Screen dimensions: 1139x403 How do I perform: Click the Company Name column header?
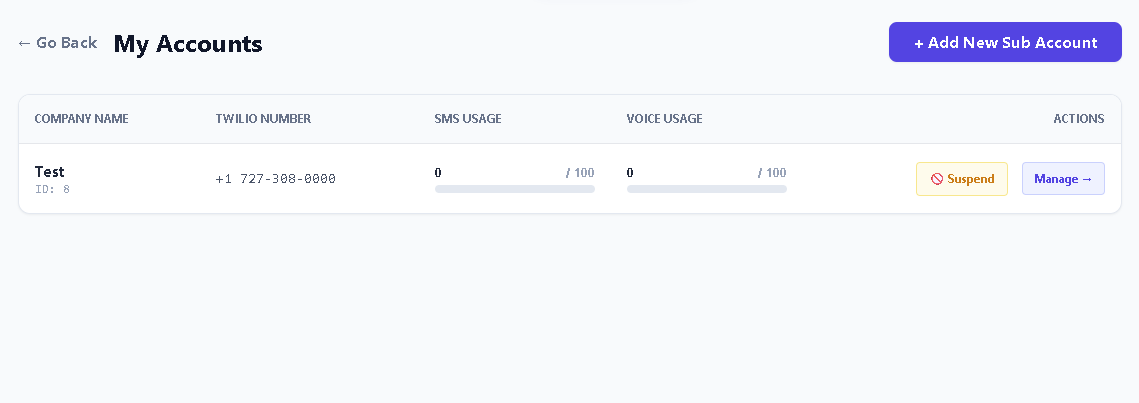pos(81,118)
